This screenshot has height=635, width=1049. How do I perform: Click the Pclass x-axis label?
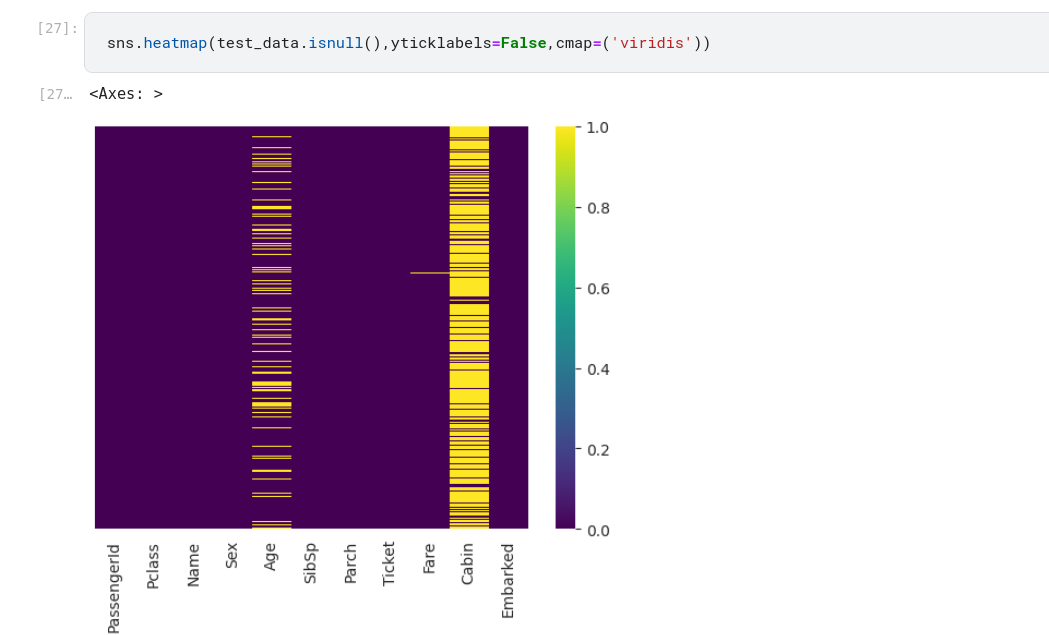tap(153, 566)
